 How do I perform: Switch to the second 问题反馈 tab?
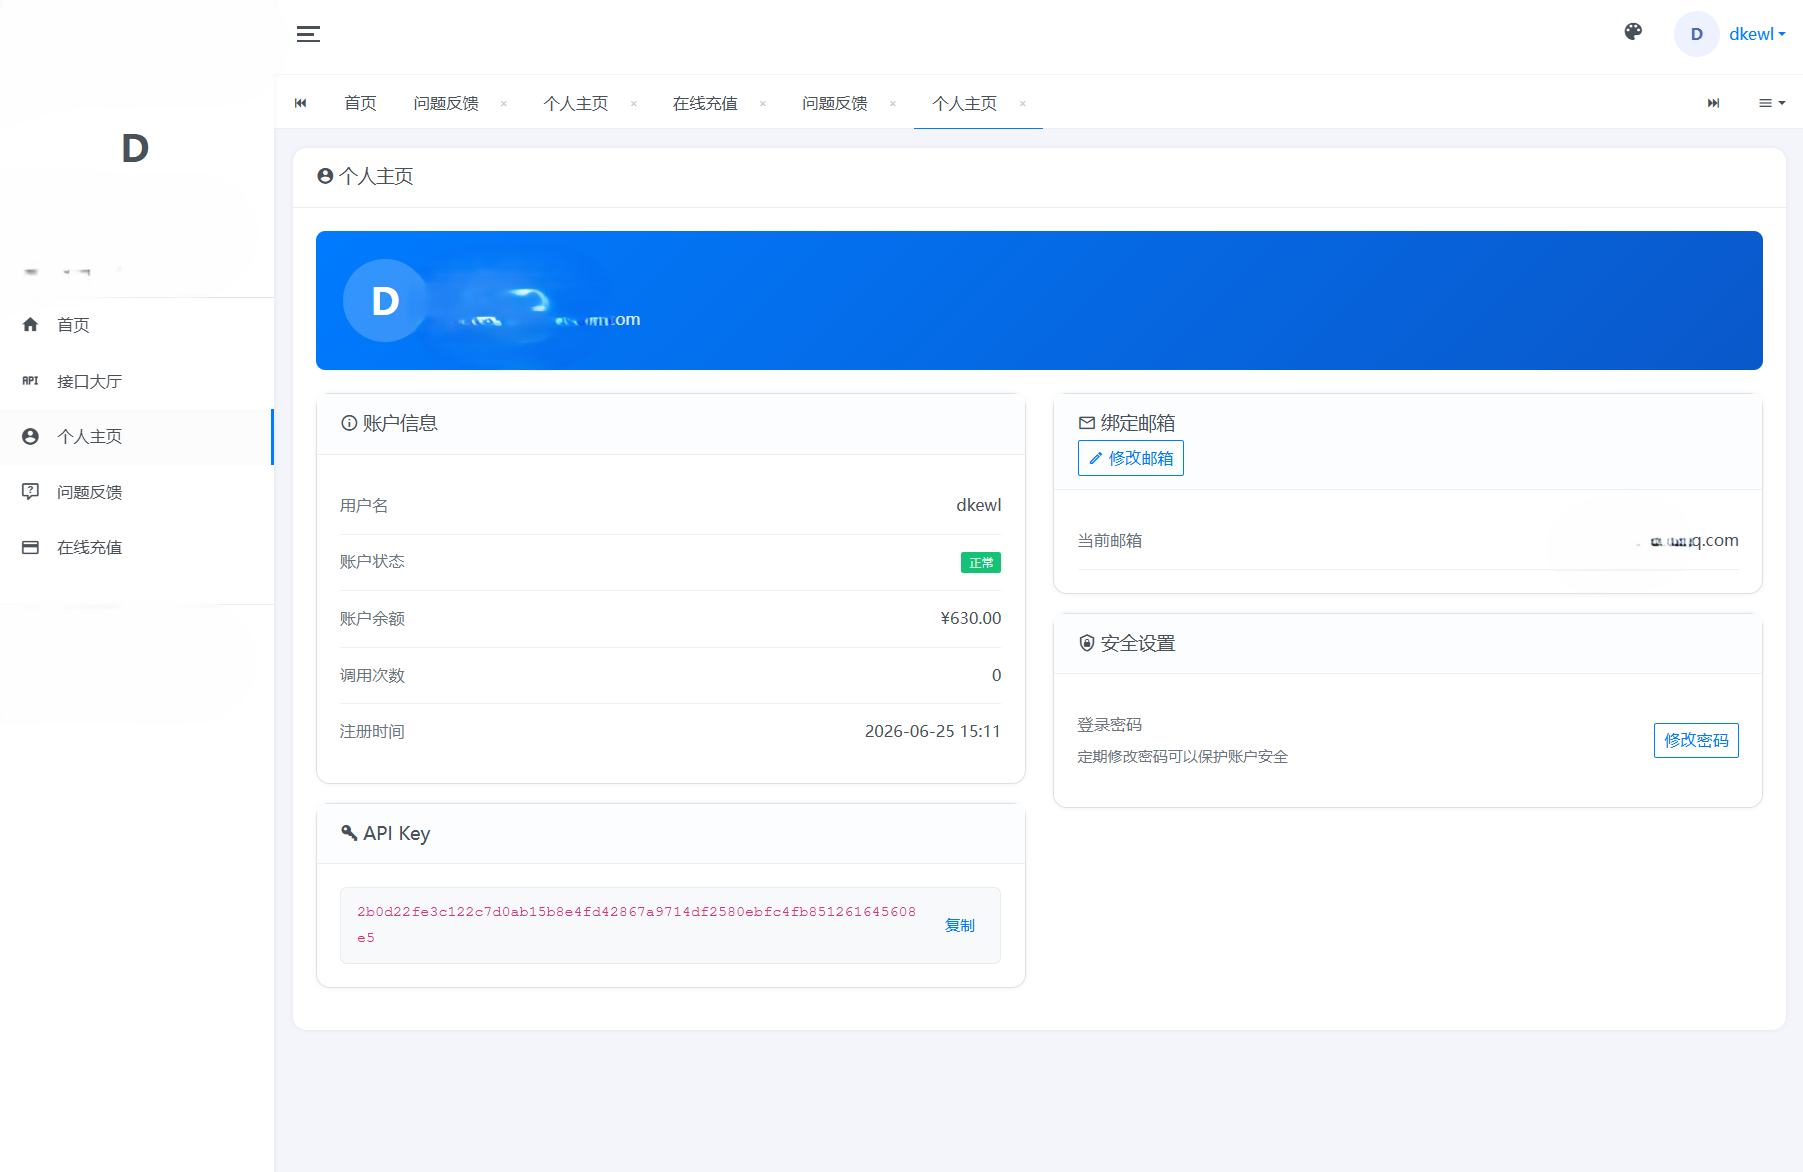[x=835, y=103]
